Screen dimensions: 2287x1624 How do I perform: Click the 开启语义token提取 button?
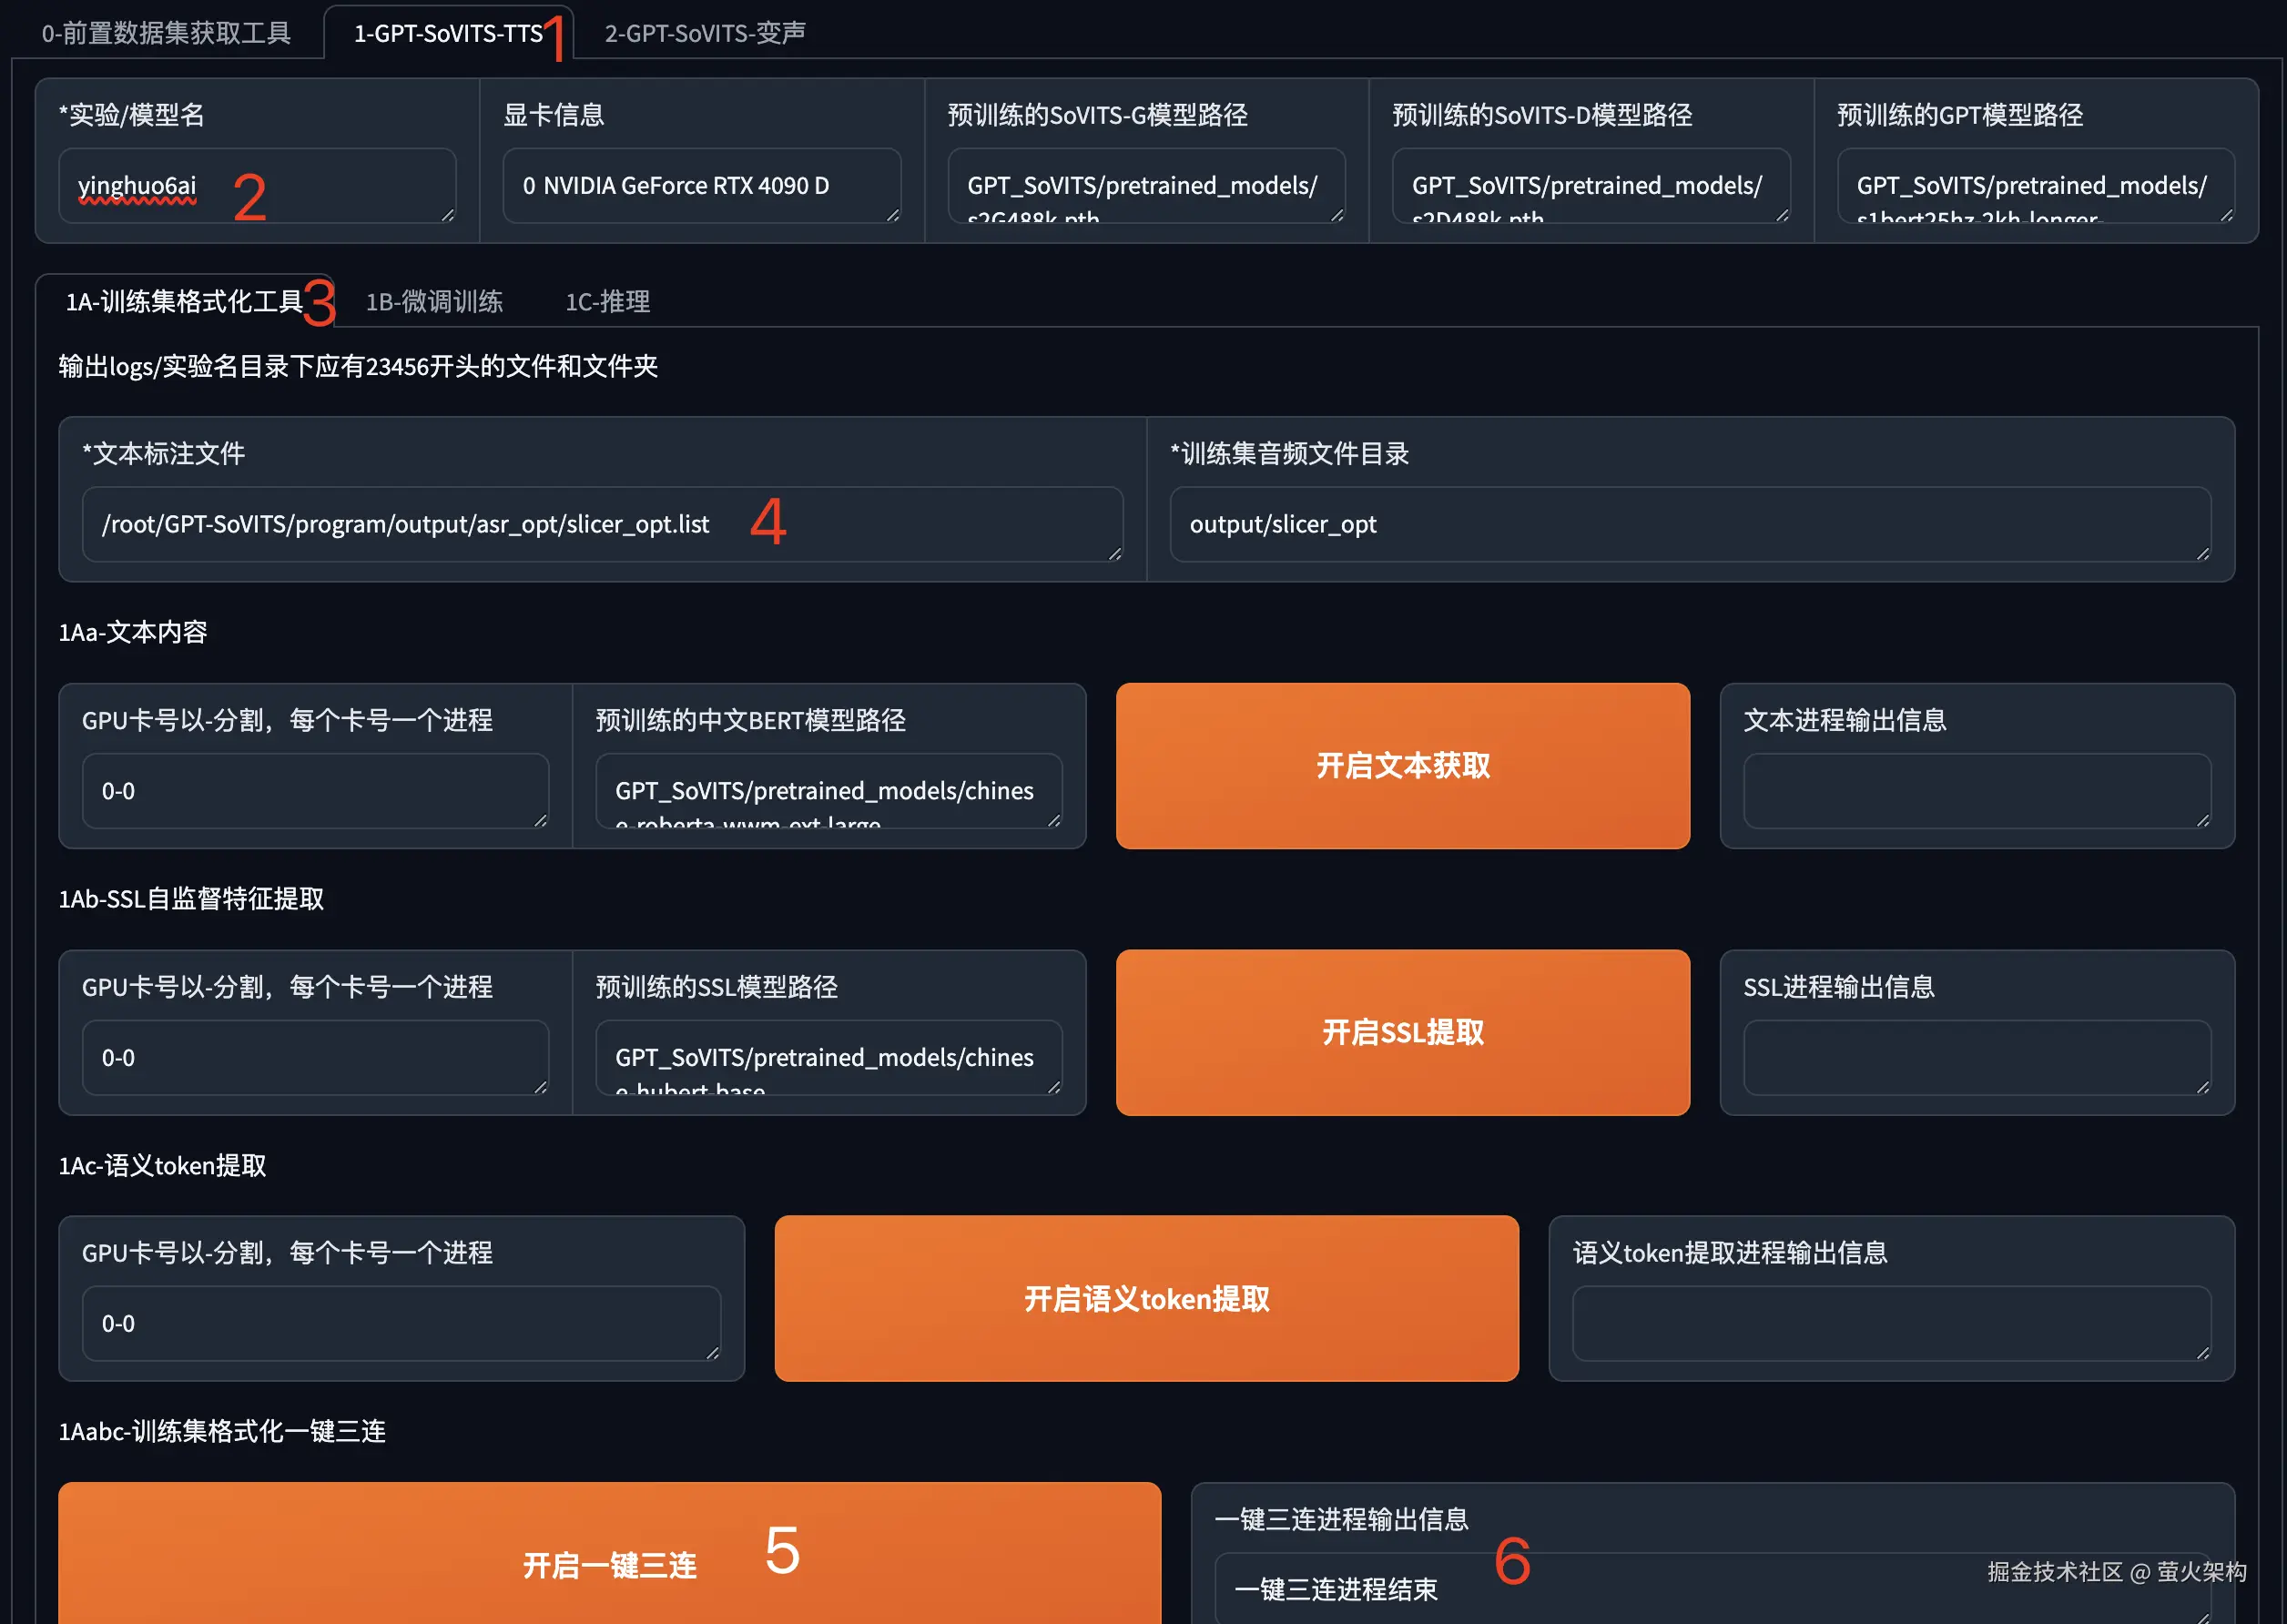pos(1146,1298)
